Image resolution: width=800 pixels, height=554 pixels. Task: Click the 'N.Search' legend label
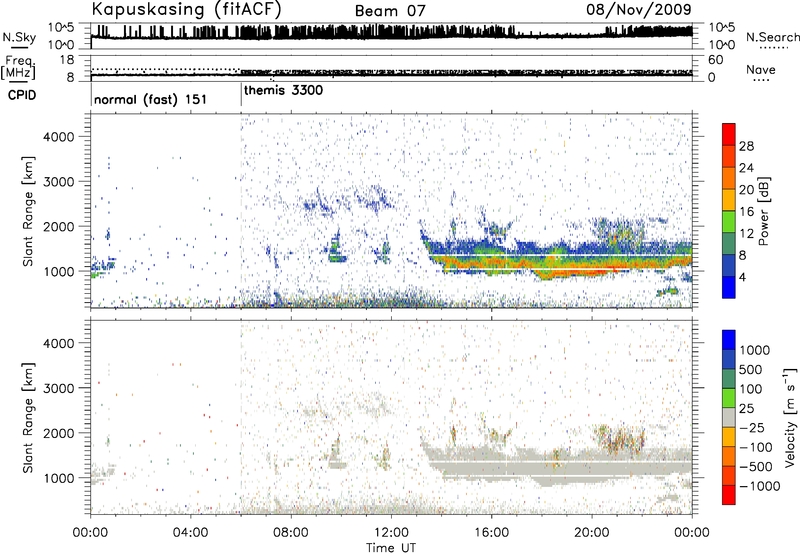[x=772, y=37]
